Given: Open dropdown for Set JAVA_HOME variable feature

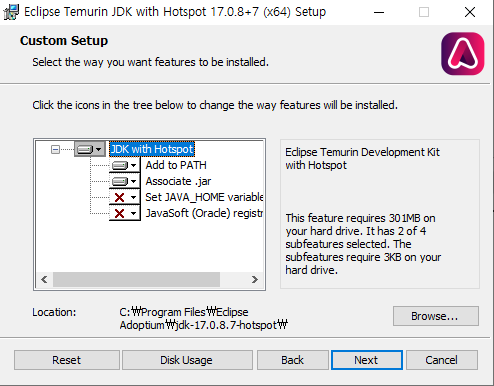Looking at the screenshot, I should click(x=125, y=197).
